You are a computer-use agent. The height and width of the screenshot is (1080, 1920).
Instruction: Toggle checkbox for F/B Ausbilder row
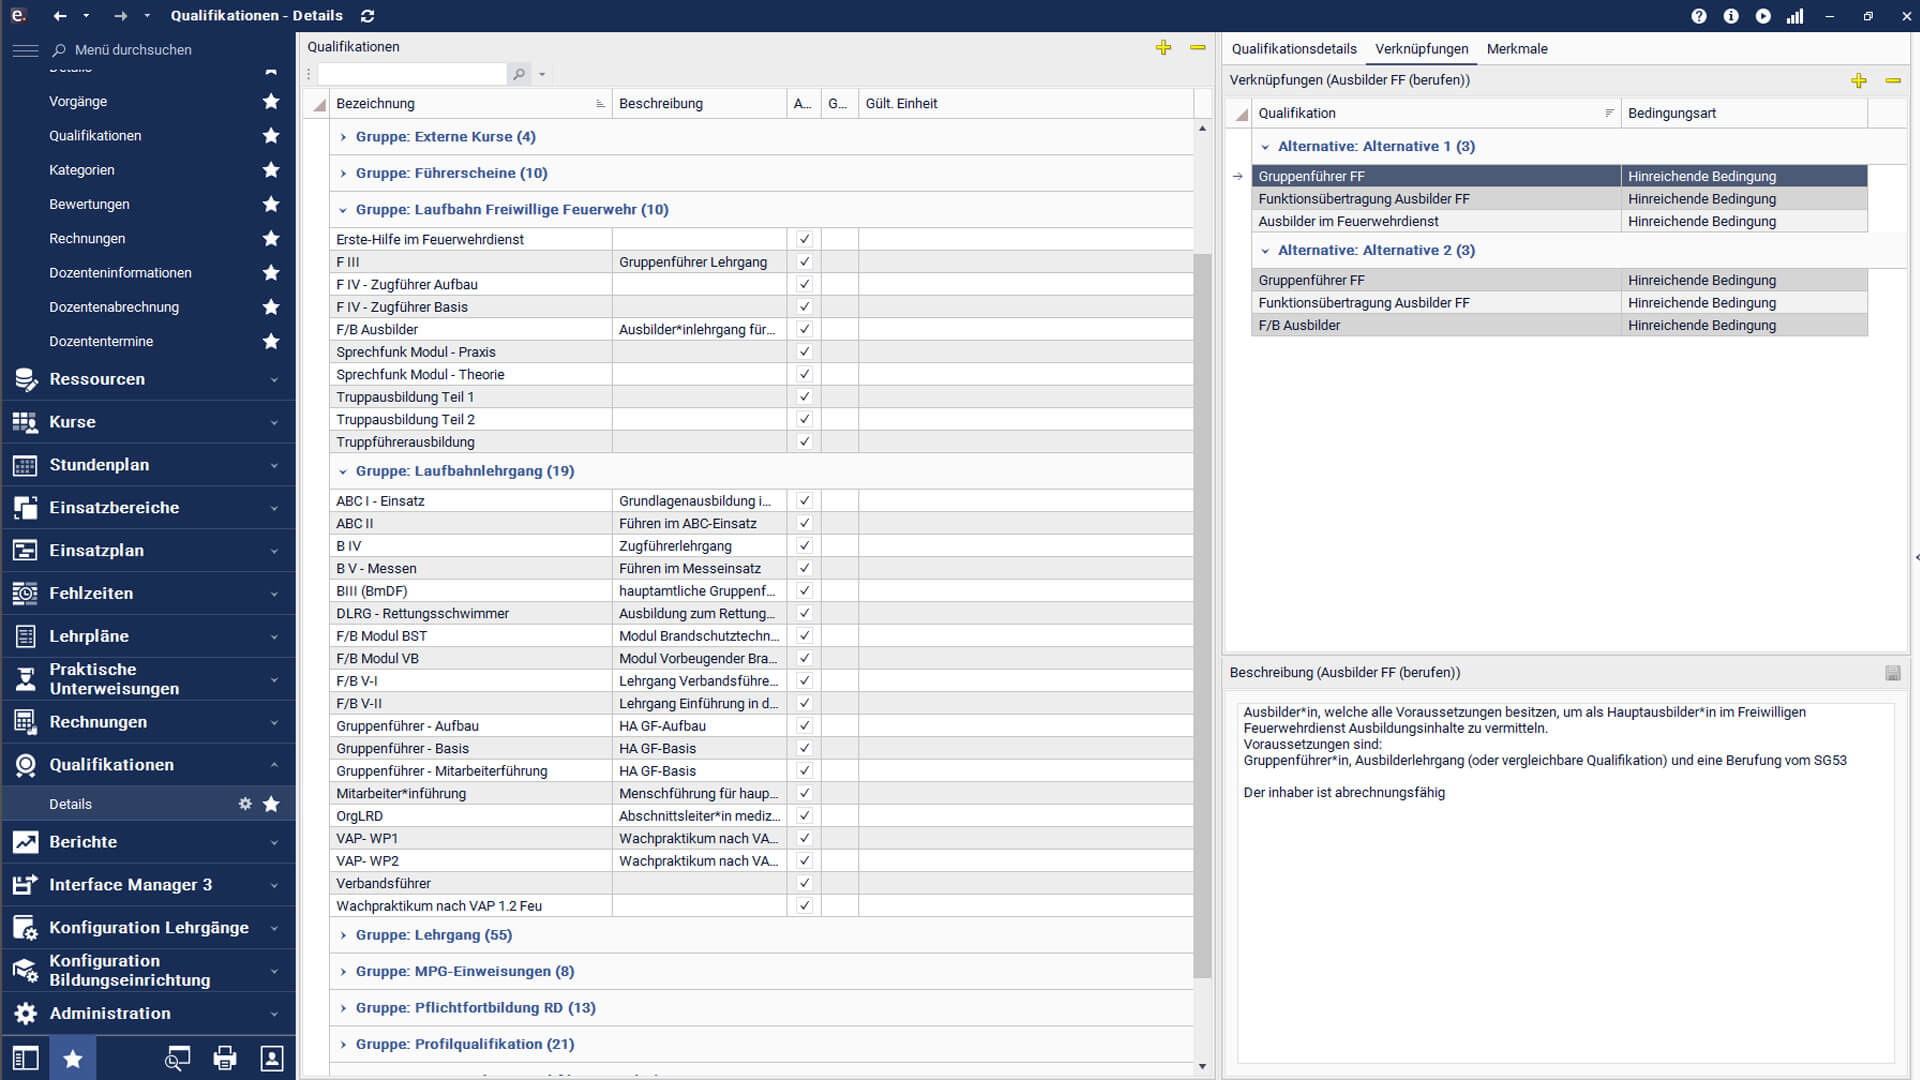pyautogui.click(x=804, y=329)
